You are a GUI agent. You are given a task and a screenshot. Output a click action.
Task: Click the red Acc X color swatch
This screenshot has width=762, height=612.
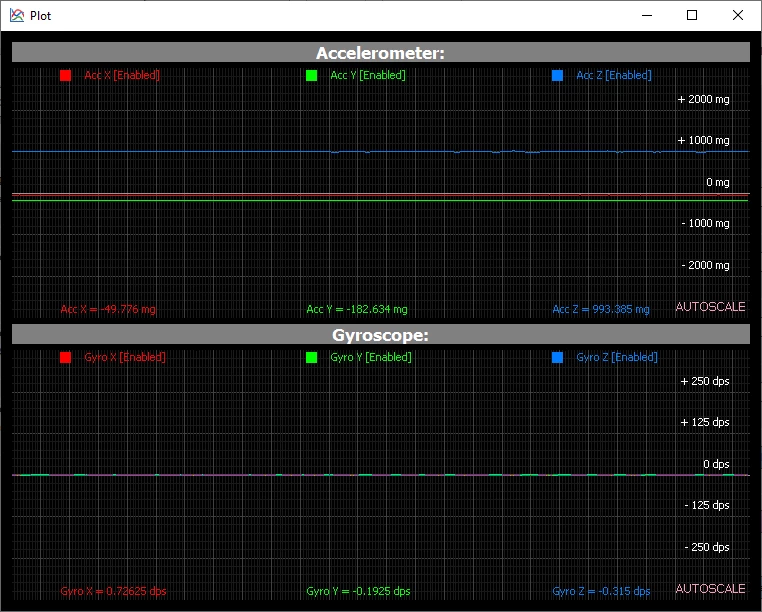tap(66, 75)
